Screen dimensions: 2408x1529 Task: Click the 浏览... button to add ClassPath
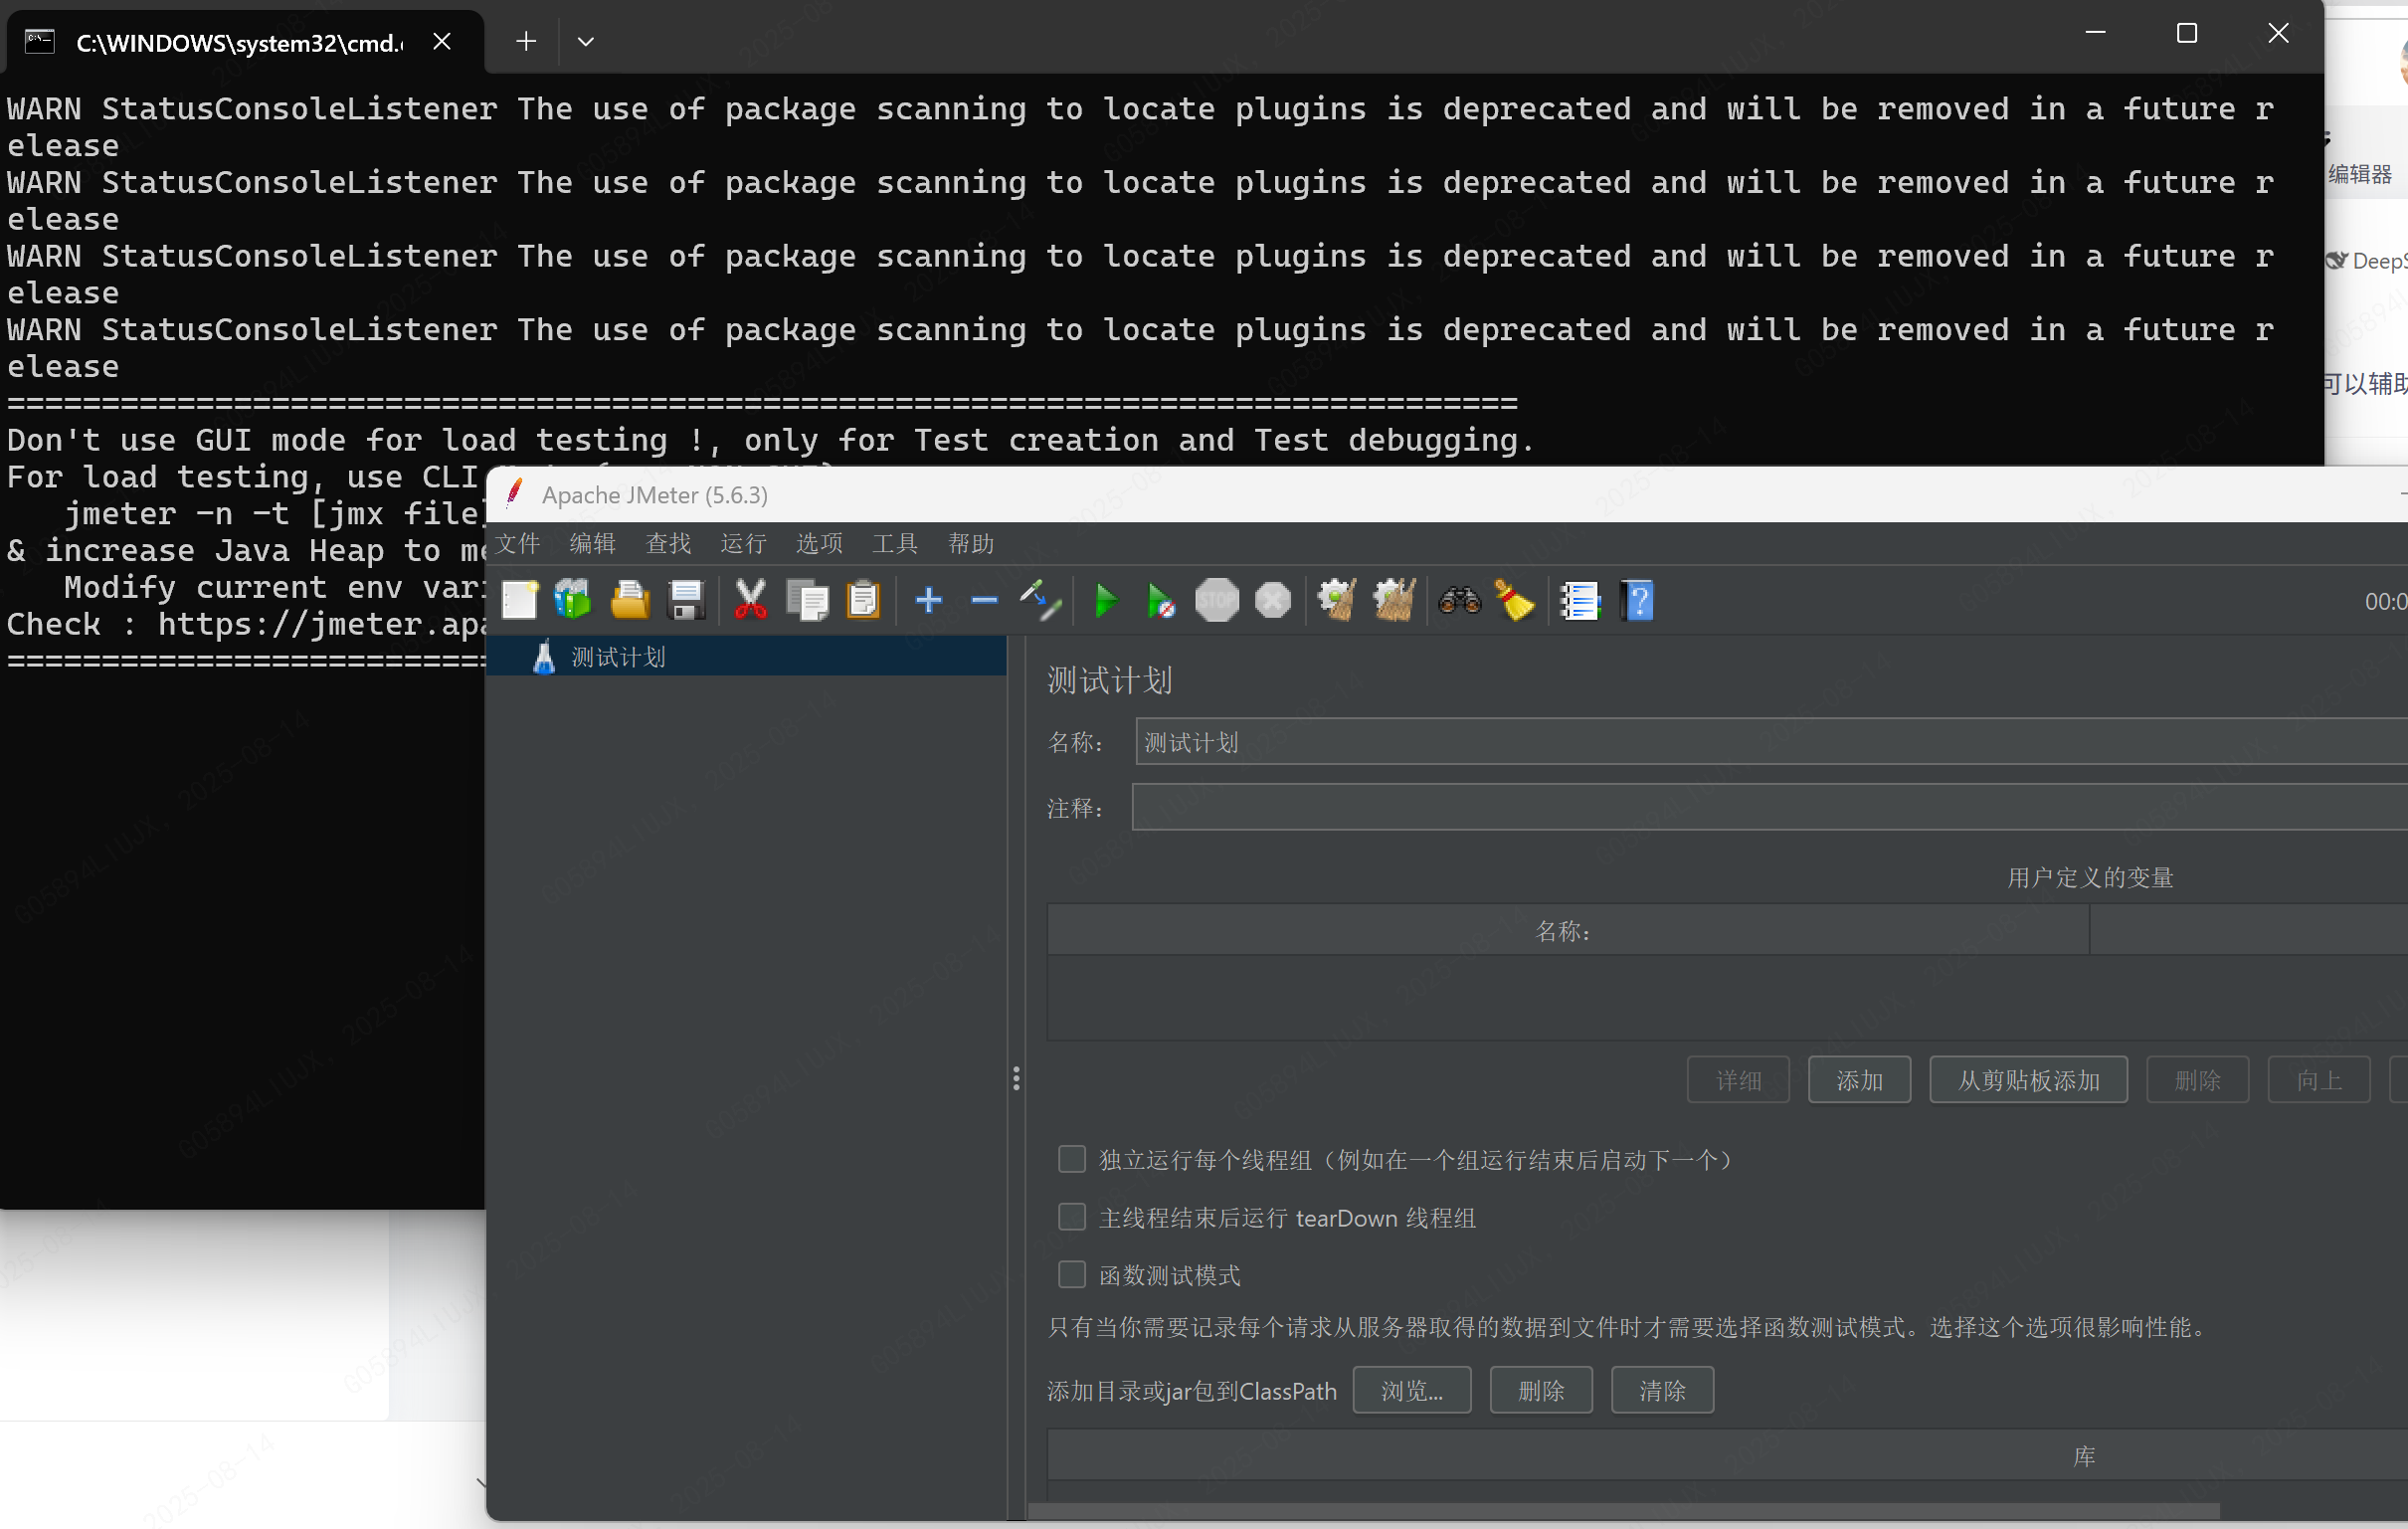(1411, 1390)
